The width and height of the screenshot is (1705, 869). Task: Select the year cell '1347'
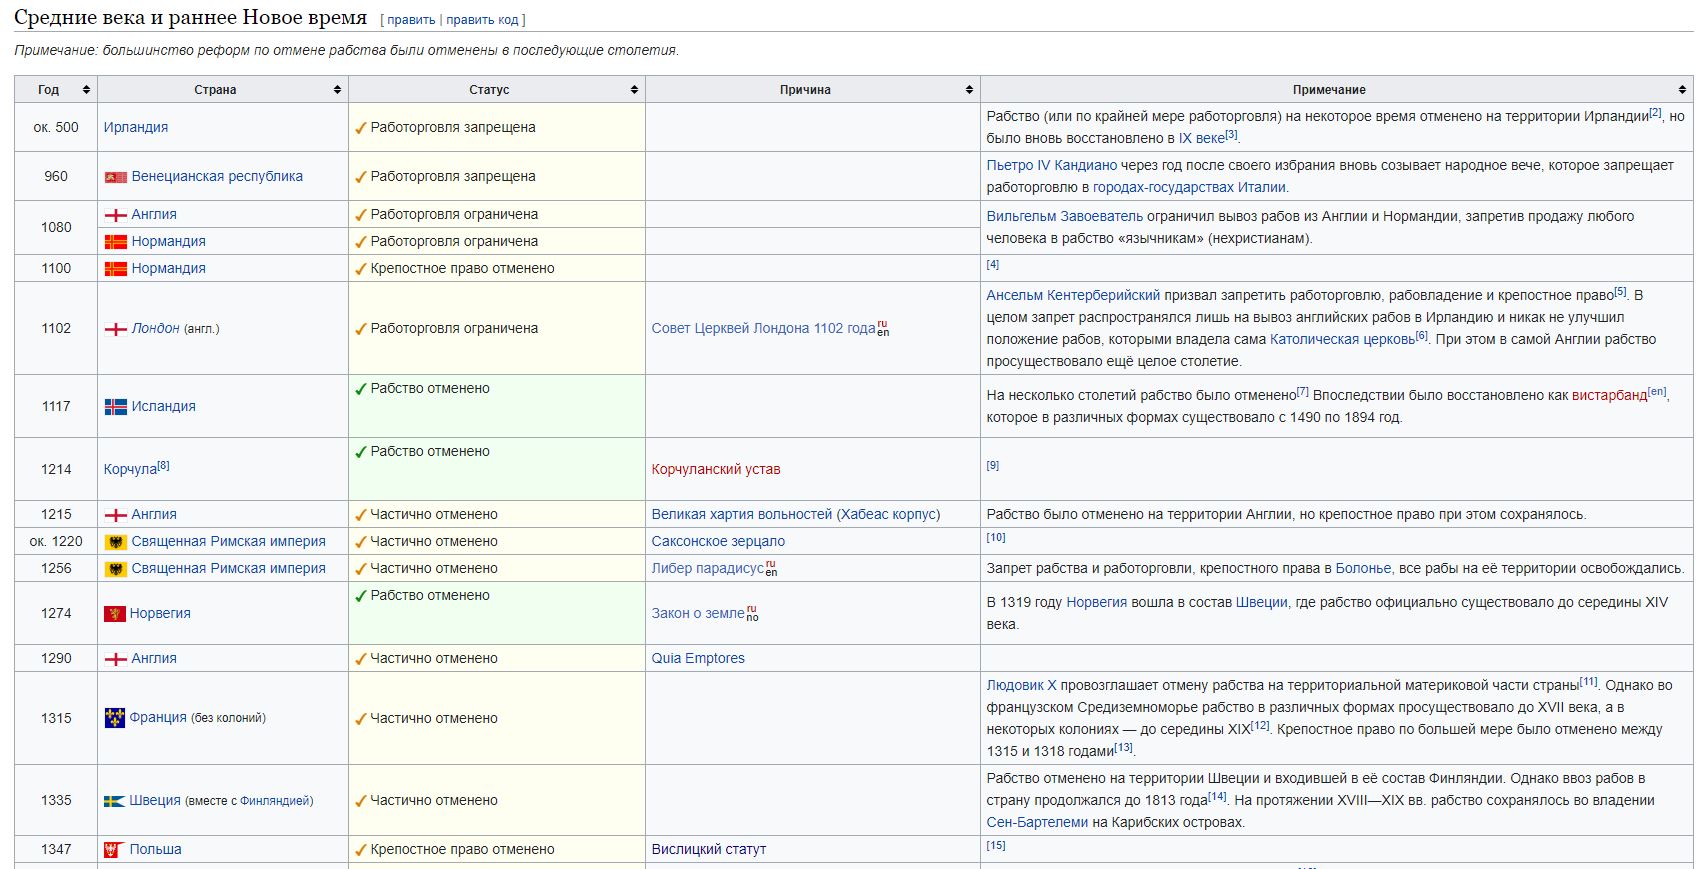pos(56,850)
